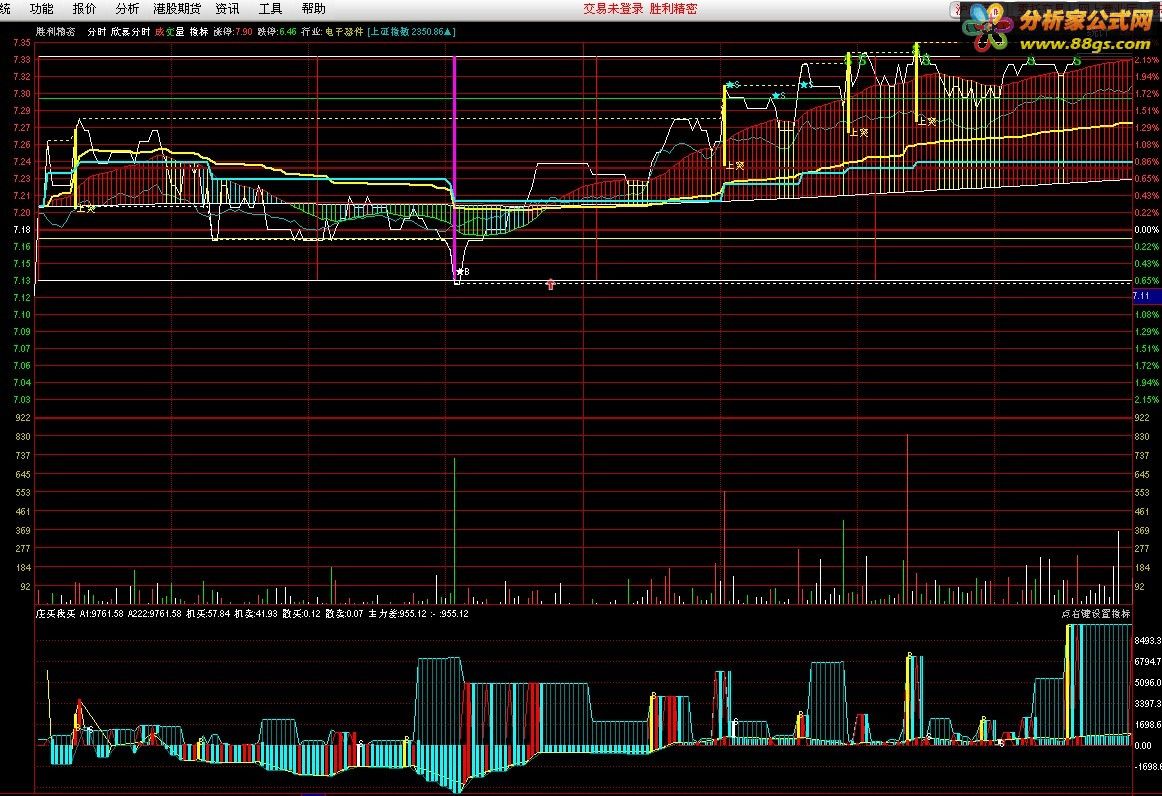Image resolution: width=1162 pixels, height=796 pixels.
Task: Click the 胜利精密 stock name label in chart header
Action: [56, 32]
